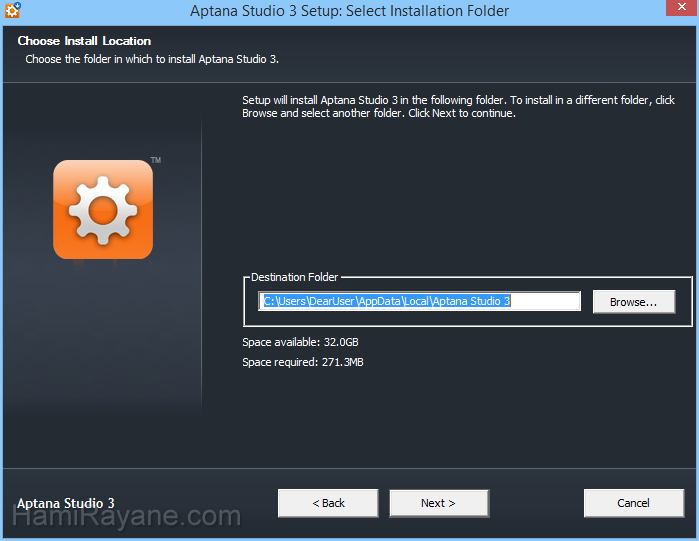Image resolution: width=699 pixels, height=541 pixels.
Task: Click the 'Aptana Studio 3' footer label
Action: coord(66,503)
